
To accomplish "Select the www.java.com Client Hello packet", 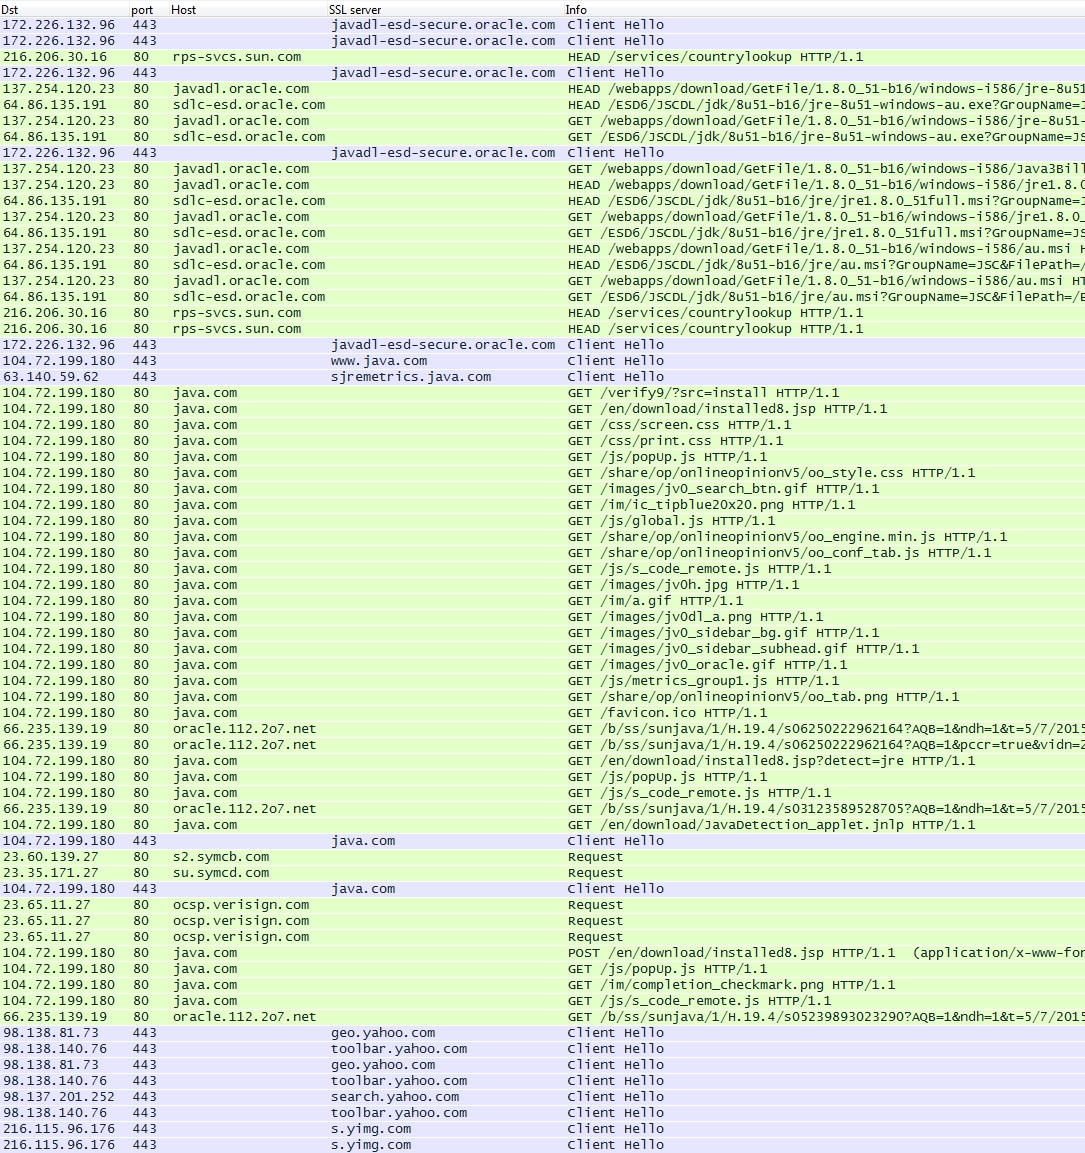I will coord(379,361).
